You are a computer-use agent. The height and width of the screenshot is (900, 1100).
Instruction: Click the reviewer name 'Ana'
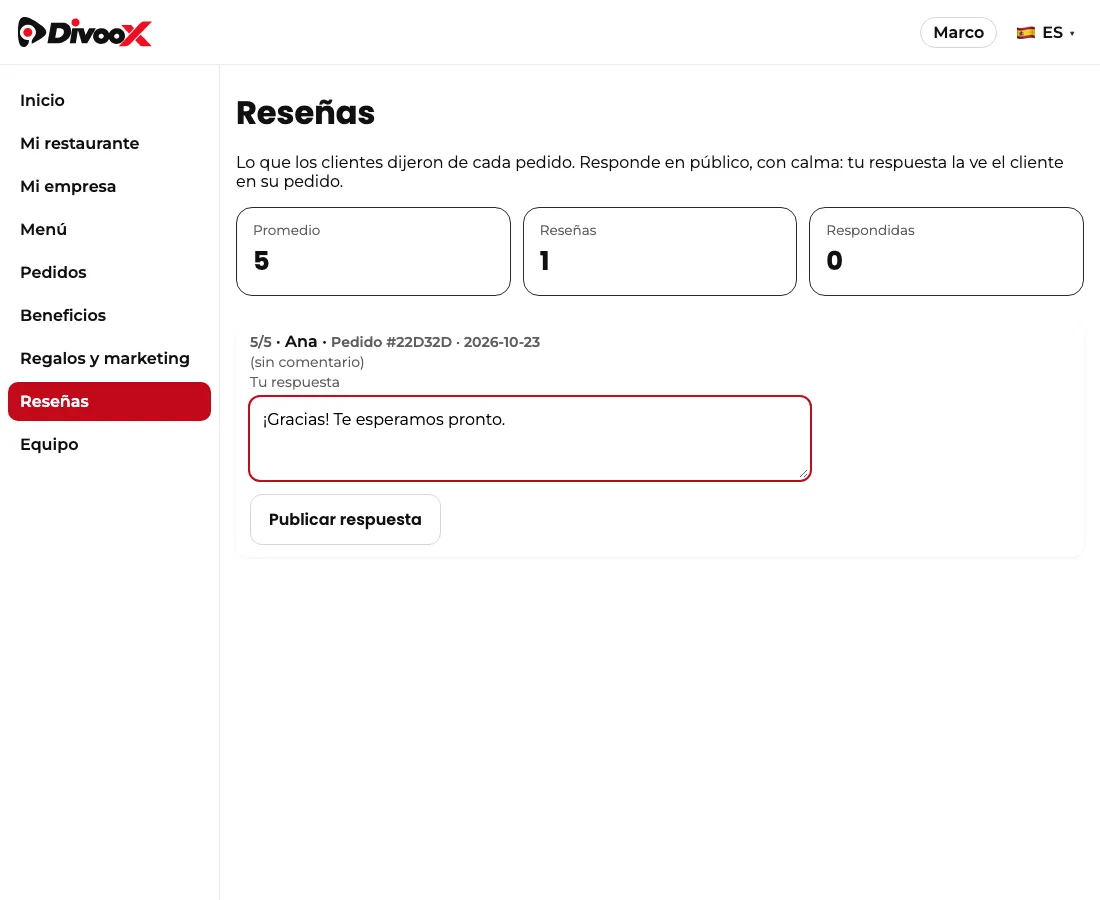[301, 342]
